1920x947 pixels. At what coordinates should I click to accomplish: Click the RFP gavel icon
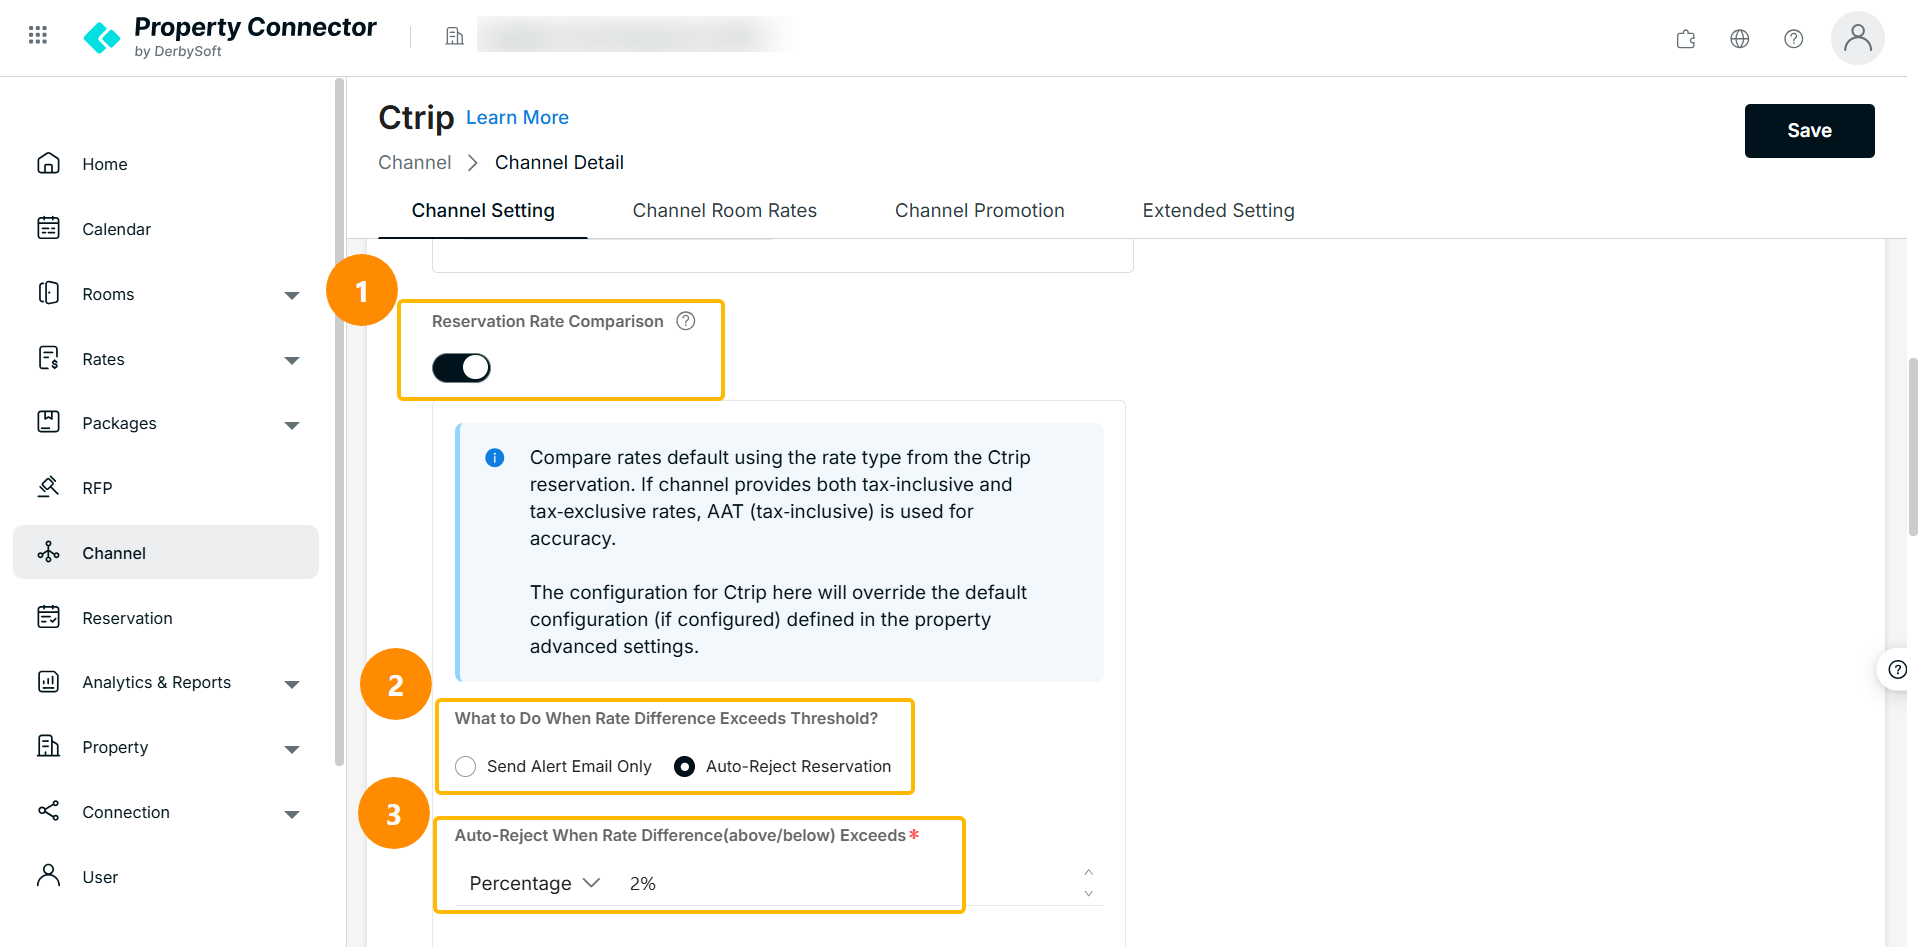coord(48,487)
